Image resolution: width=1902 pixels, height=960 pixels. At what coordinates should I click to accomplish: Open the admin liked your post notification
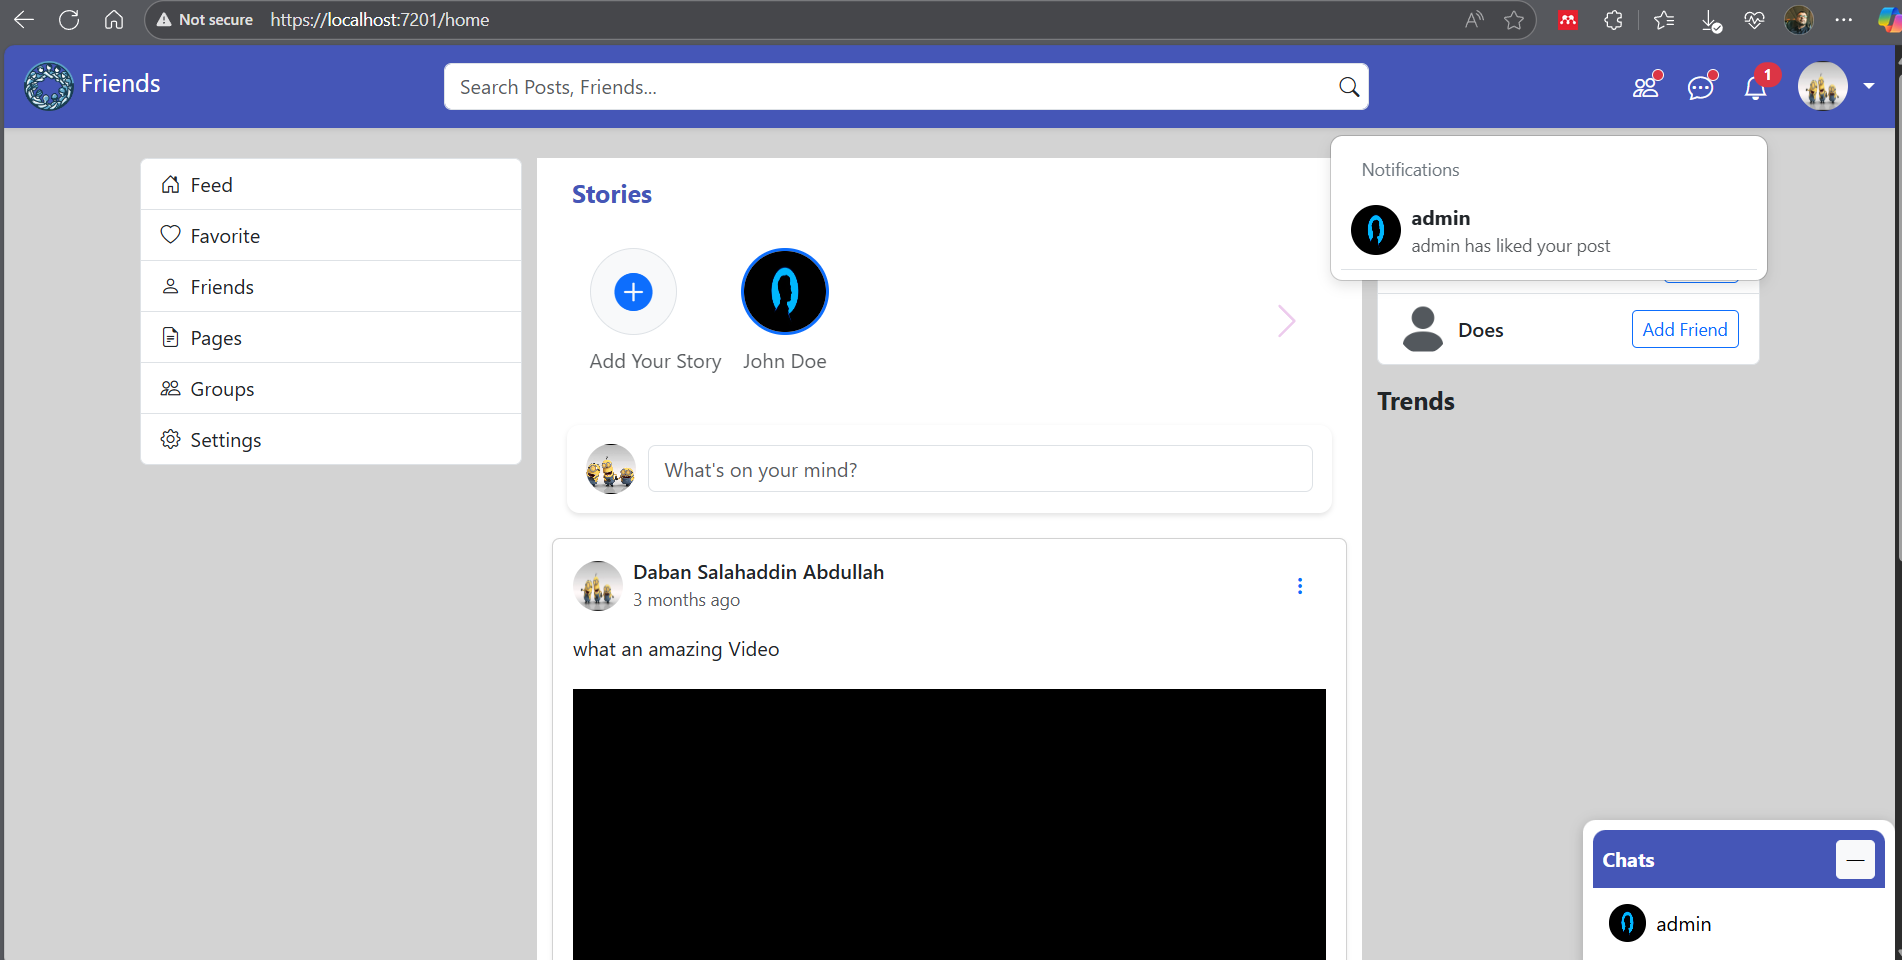[x=1510, y=232]
